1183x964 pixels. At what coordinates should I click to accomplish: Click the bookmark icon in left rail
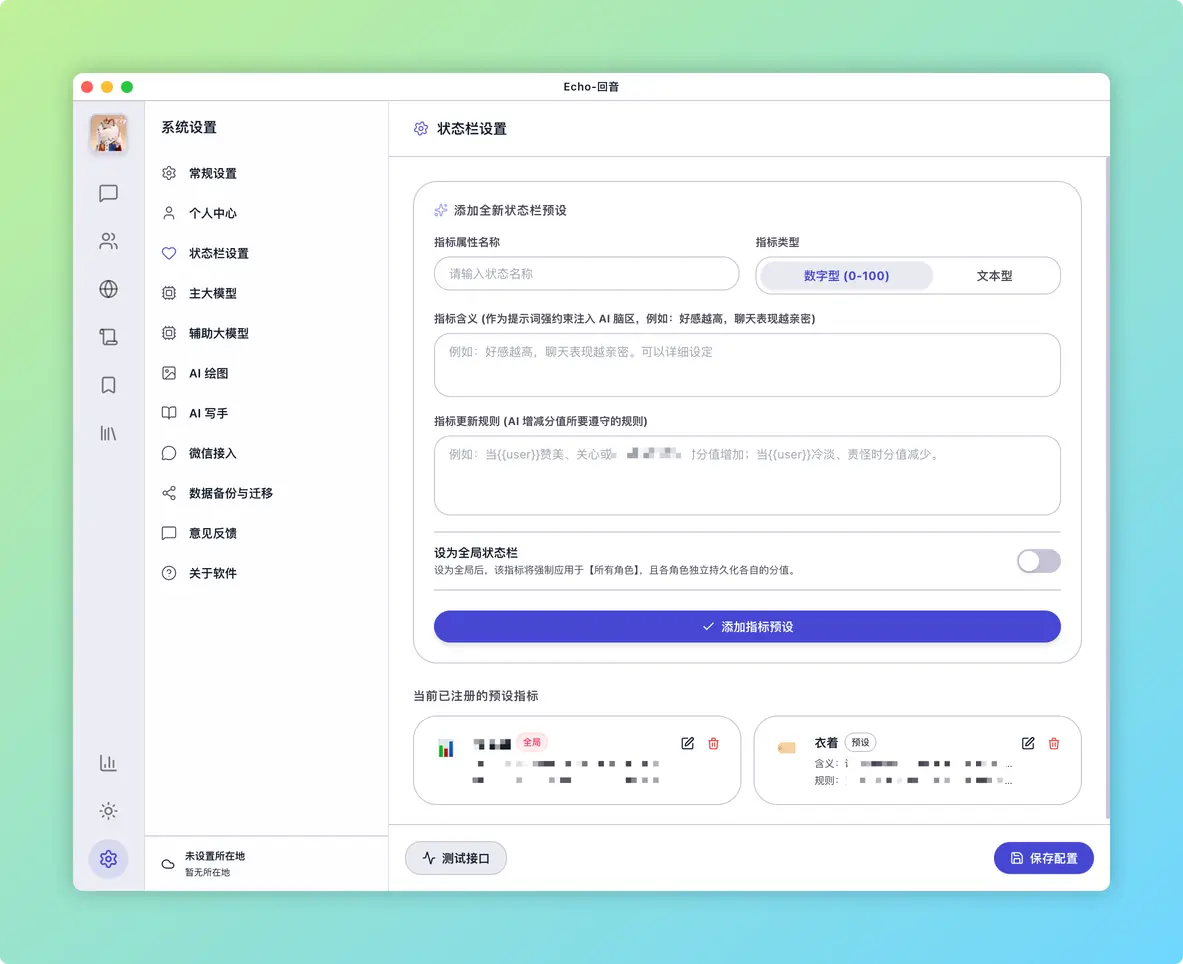coord(108,385)
